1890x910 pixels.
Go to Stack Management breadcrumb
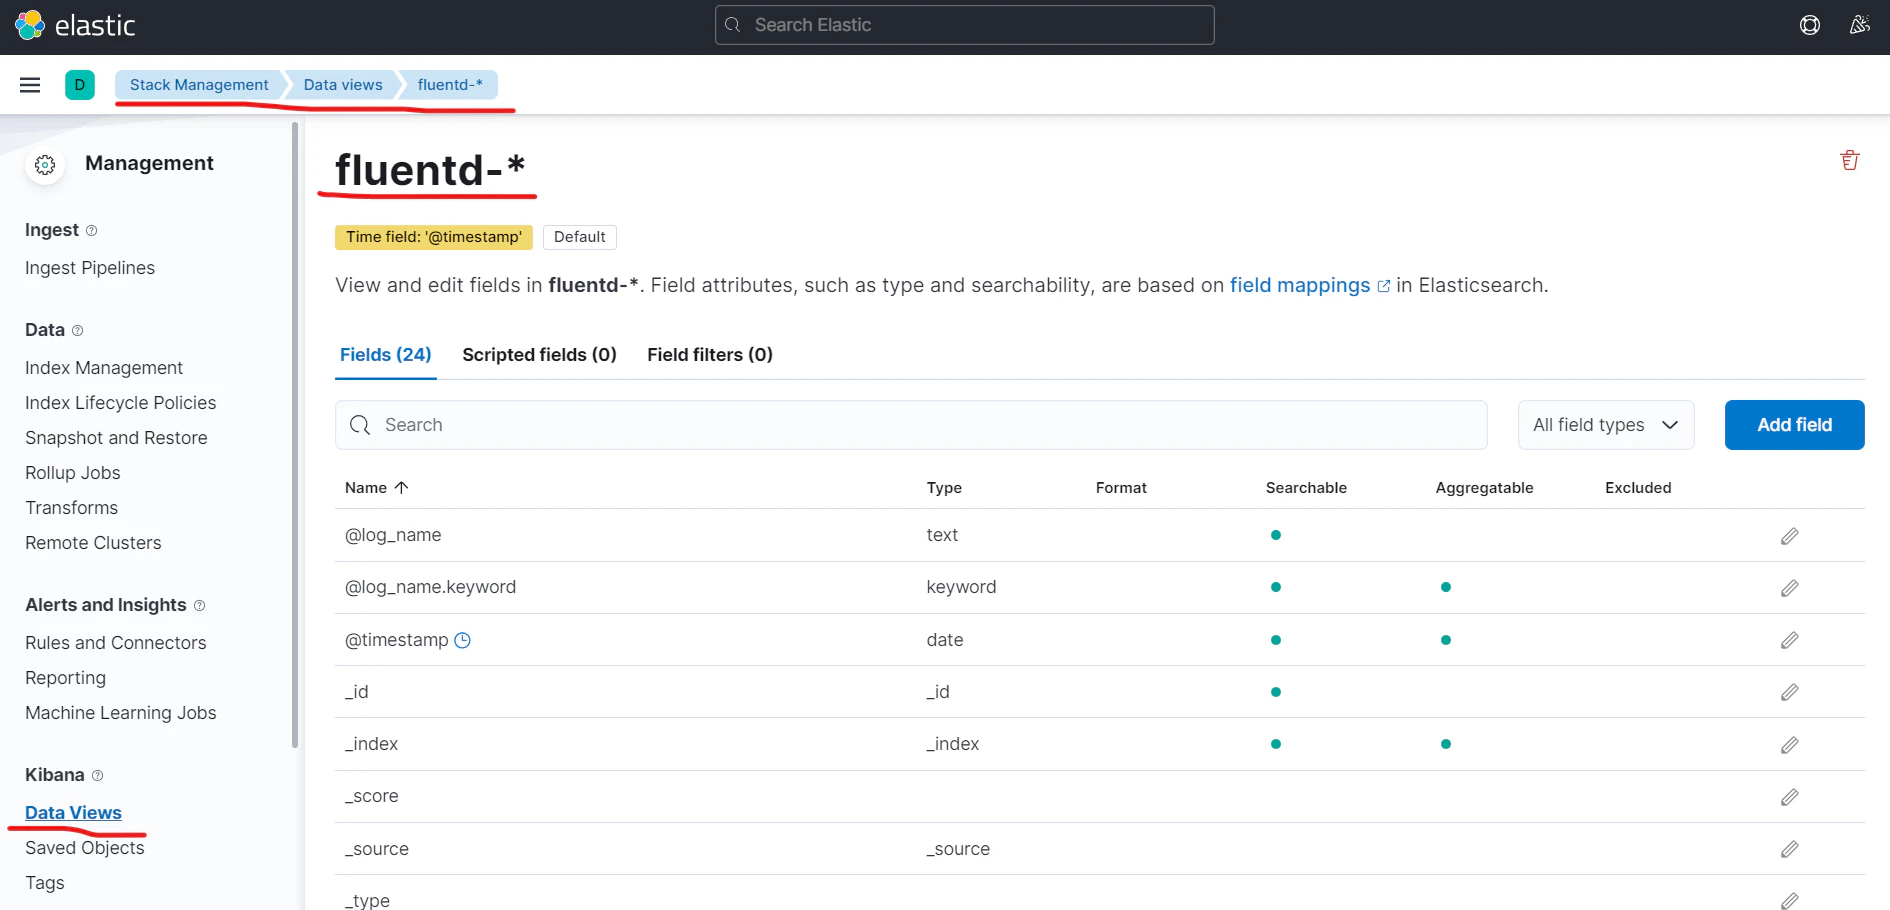(199, 85)
